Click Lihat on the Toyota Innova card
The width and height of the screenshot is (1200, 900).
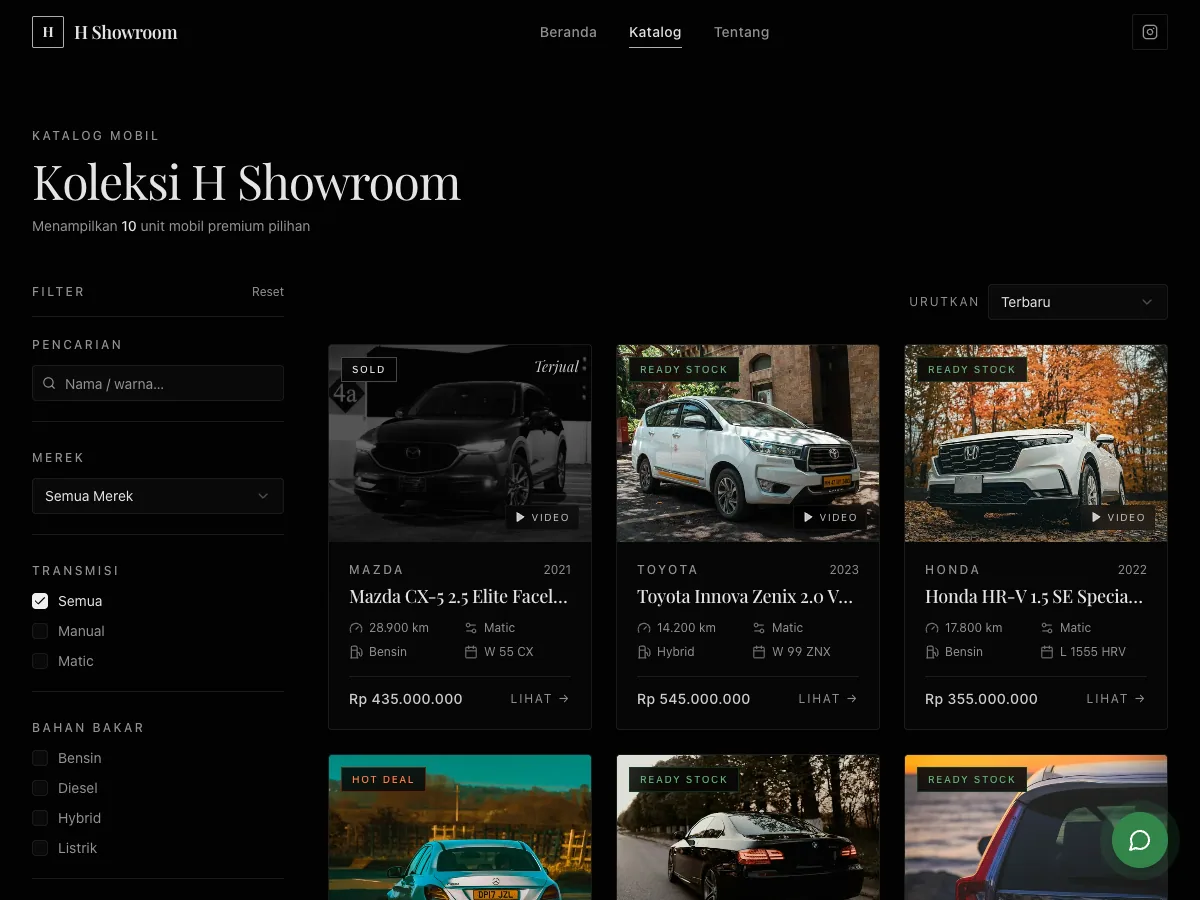point(828,699)
